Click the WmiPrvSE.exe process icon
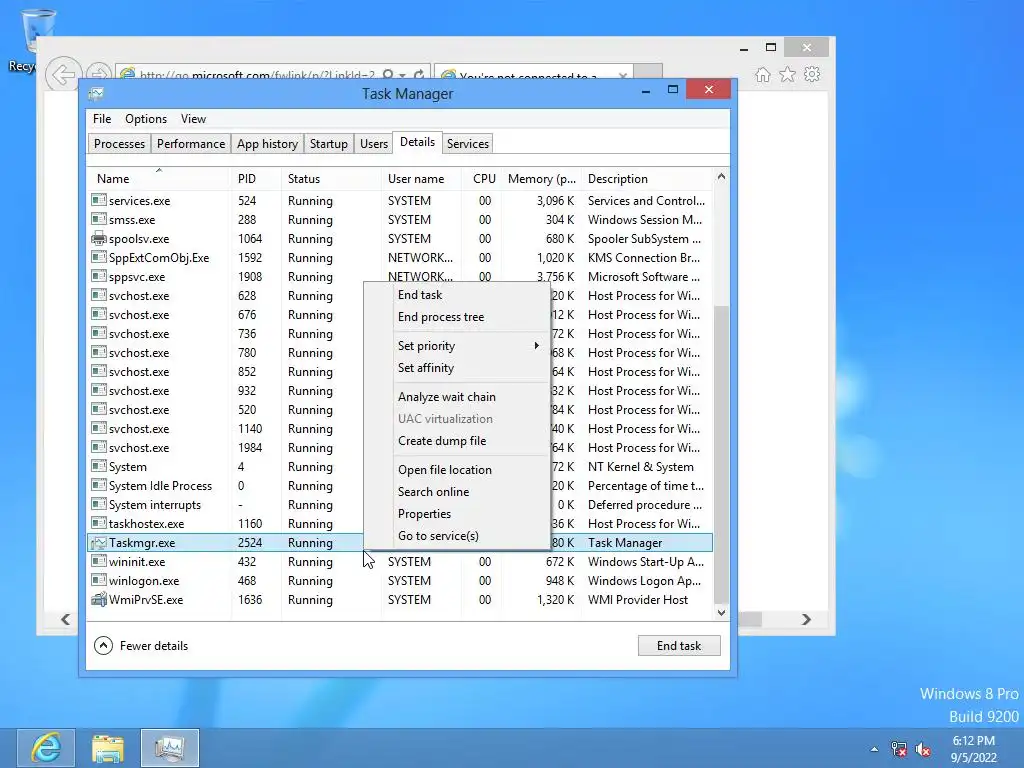1024x768 pixels. click(99, 599)
